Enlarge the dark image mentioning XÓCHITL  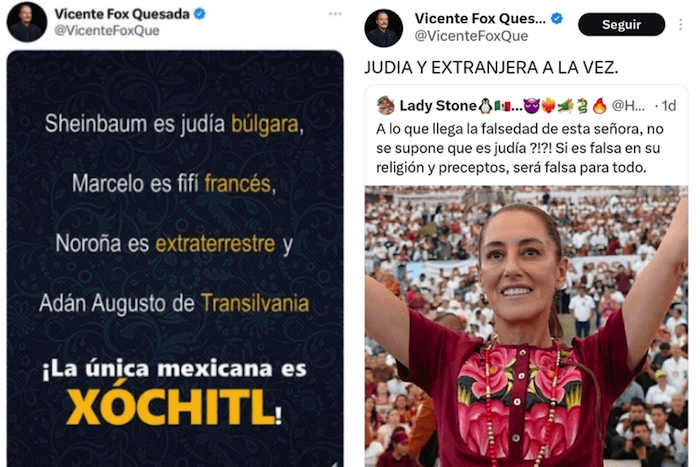[x=175, y=259]
